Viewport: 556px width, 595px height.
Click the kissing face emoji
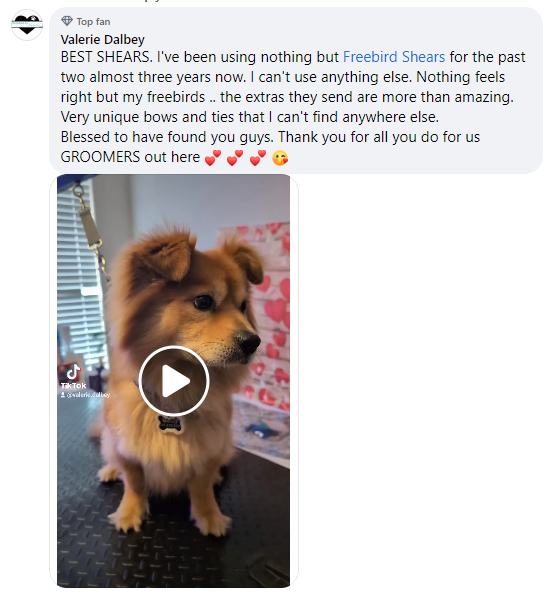click(x=280, y=158)
